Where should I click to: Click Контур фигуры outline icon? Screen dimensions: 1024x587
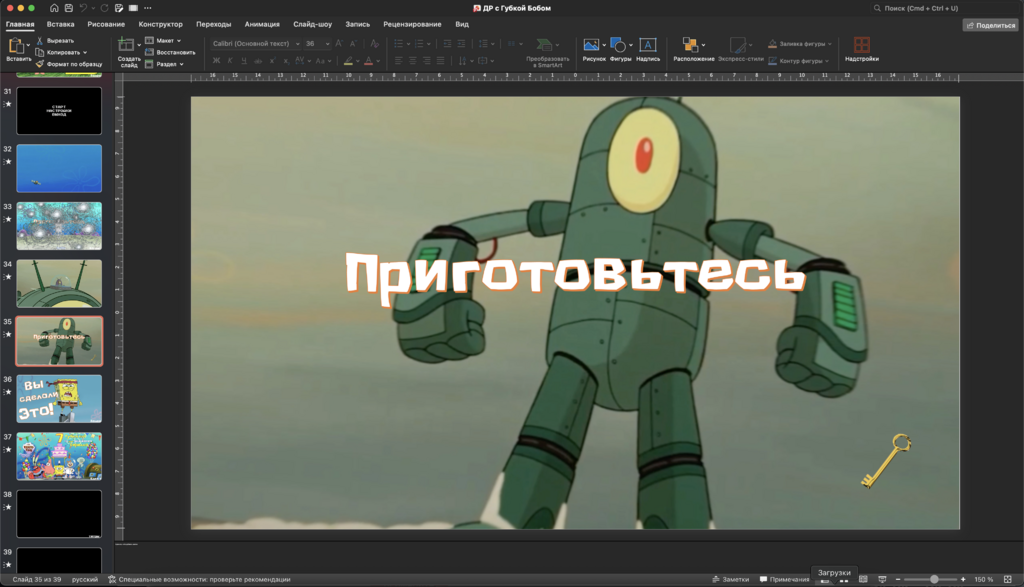click(x=772, y=61)
